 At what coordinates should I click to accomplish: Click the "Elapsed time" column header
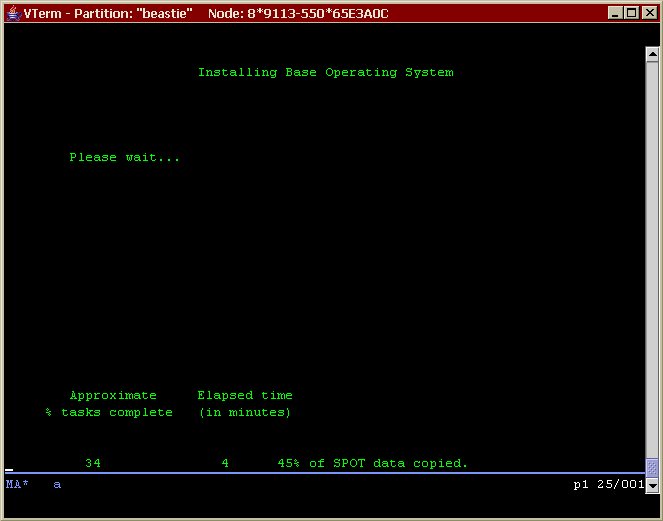click(x=245, y=396)
